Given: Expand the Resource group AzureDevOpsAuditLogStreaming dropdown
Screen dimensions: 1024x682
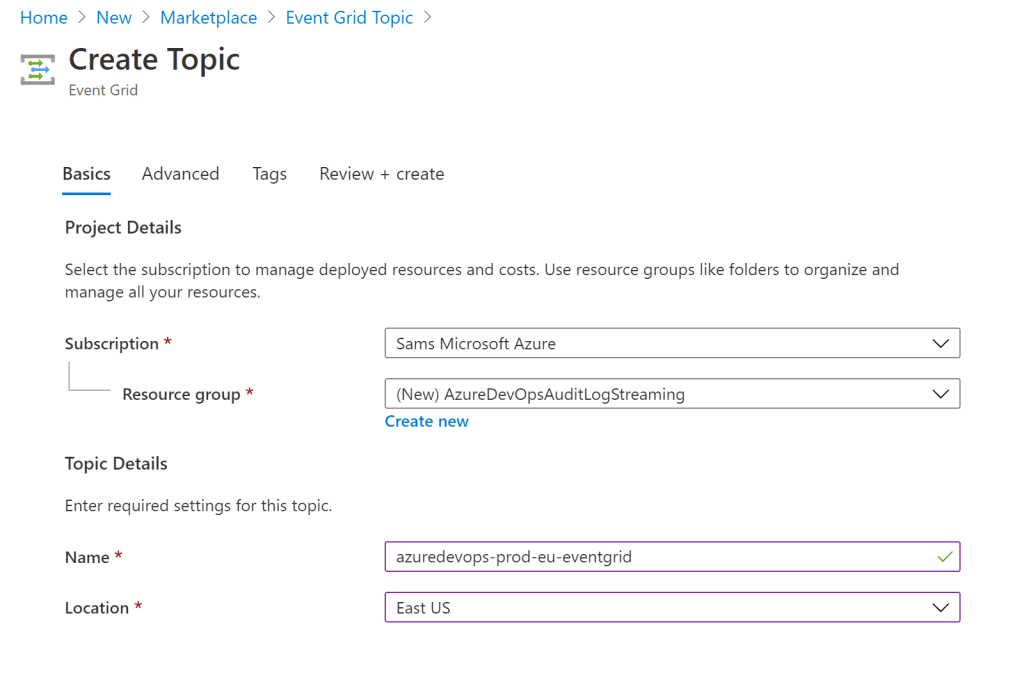Looking at the screenshot, I should coord(660,394).
